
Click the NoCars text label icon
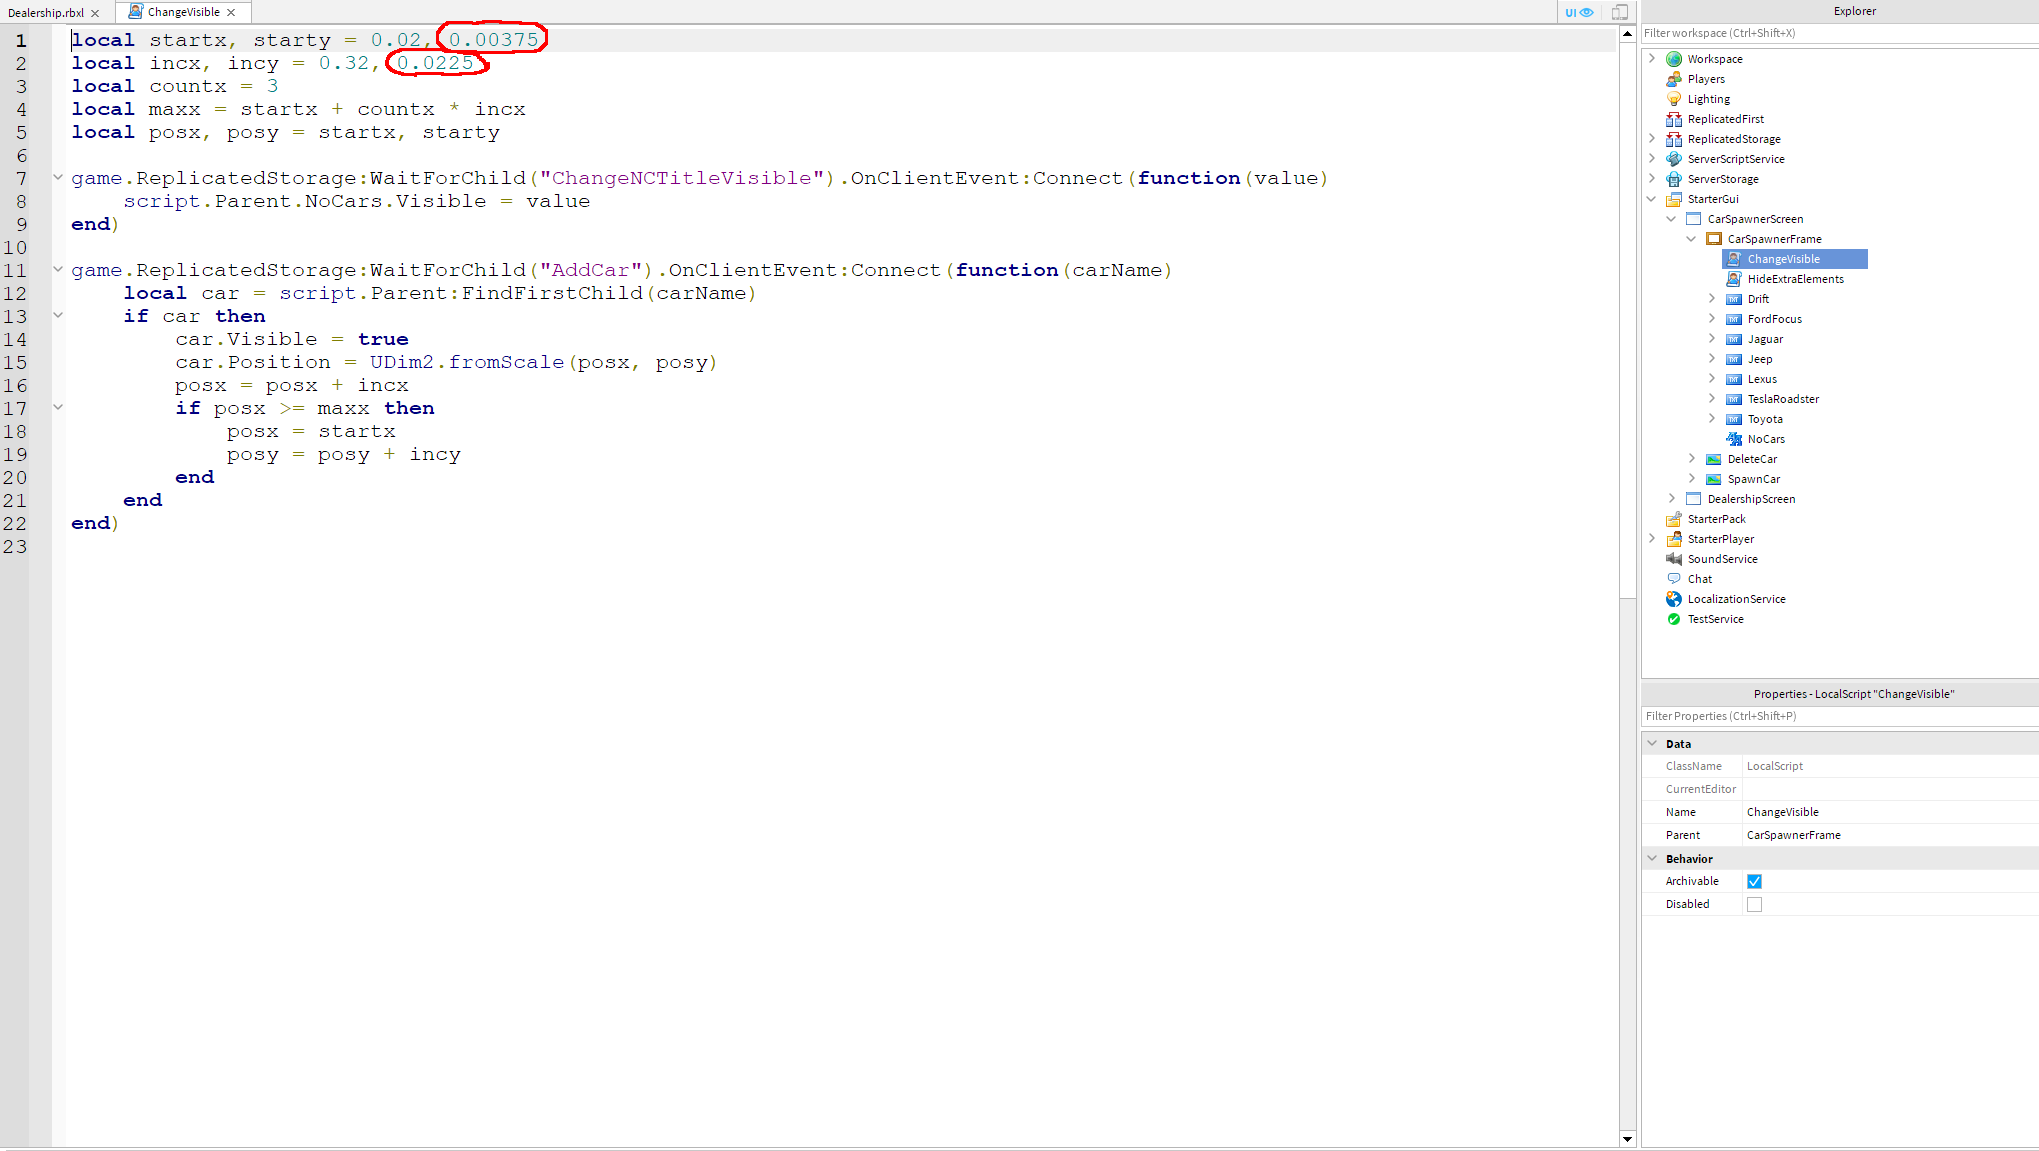click(1734, 439)
